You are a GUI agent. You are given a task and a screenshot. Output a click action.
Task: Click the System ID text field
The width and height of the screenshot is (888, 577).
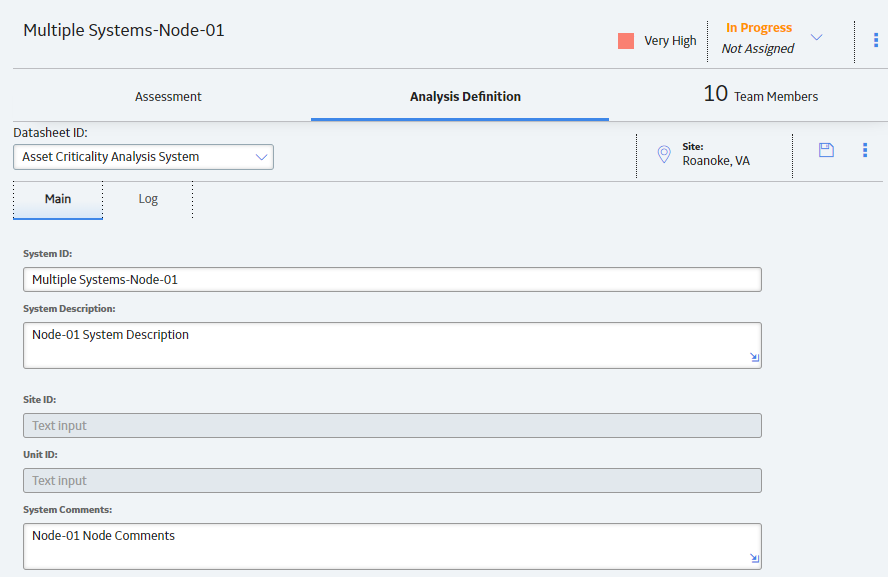pyautogui.click(x=392, y=280)
